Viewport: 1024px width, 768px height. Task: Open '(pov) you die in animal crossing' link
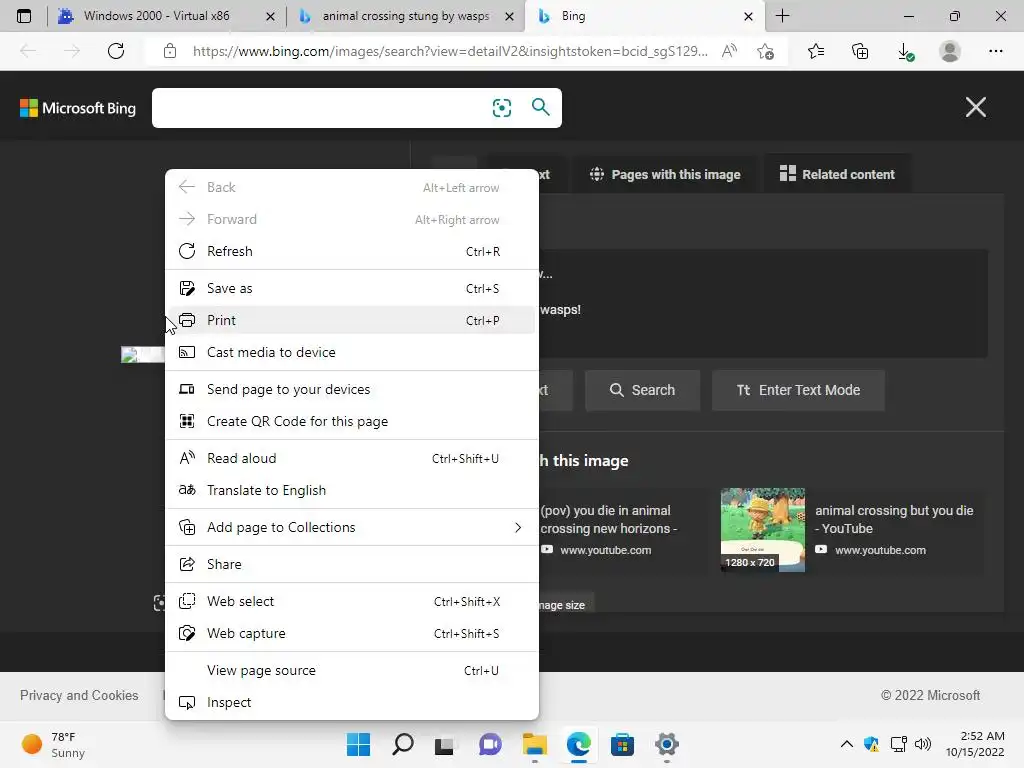(608, 520)
